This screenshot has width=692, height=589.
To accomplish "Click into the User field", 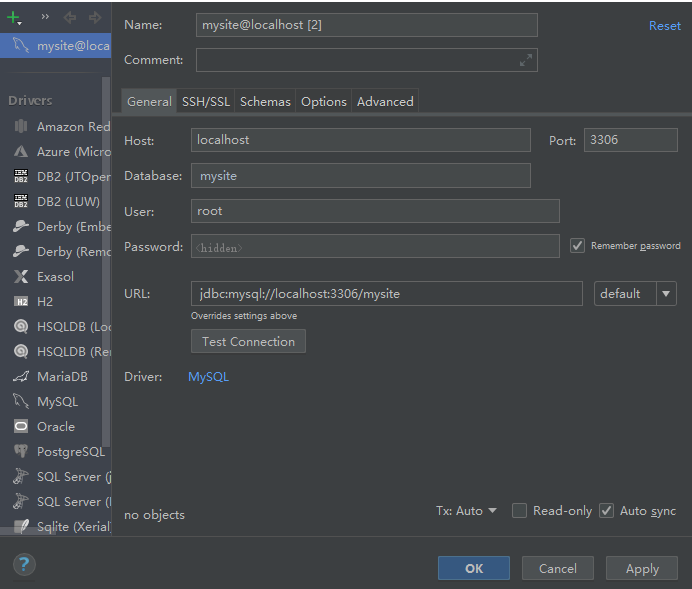I will pos(376,211).
